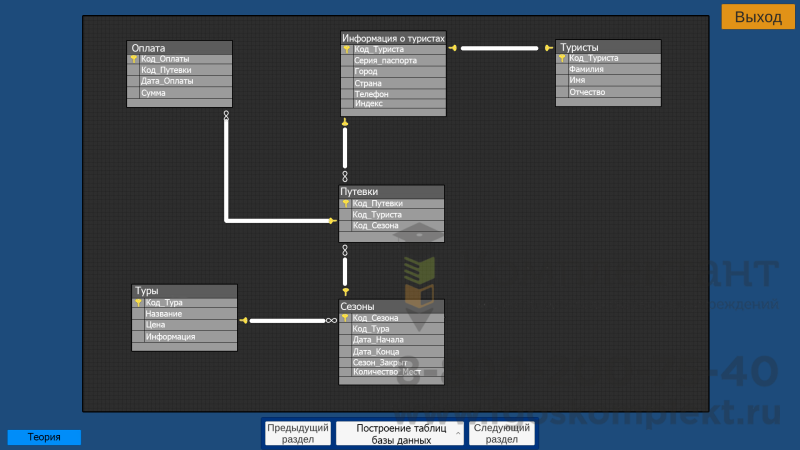Viewport: 800px width, 450px height.
Task: Click the key icon next to Код_Сезона in Сезоны
Action: [346, 317]
